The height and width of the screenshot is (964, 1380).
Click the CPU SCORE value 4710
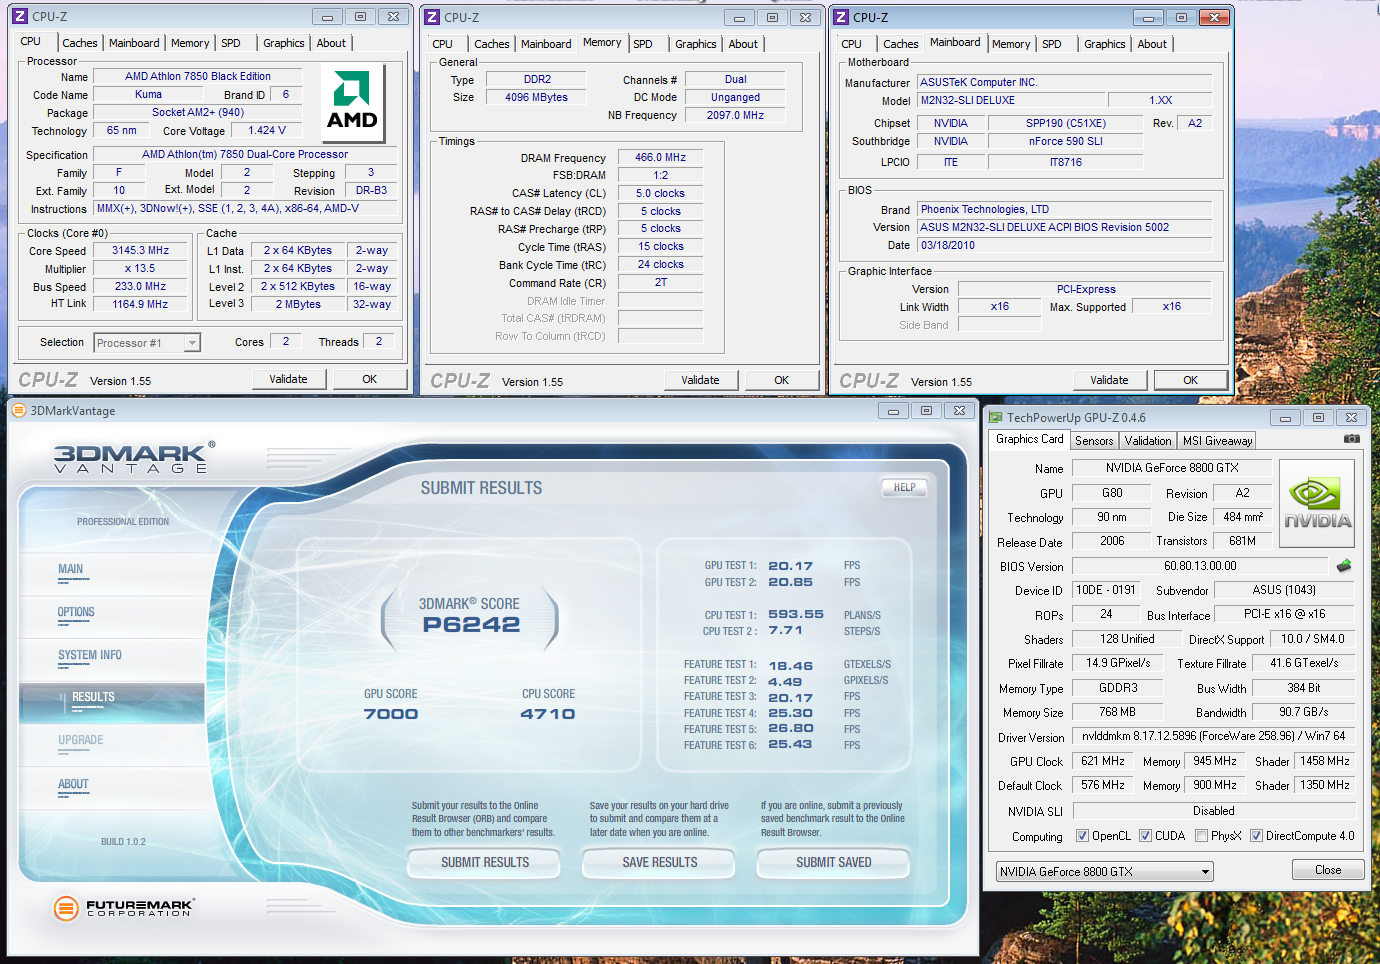click(x=548, y=714)
